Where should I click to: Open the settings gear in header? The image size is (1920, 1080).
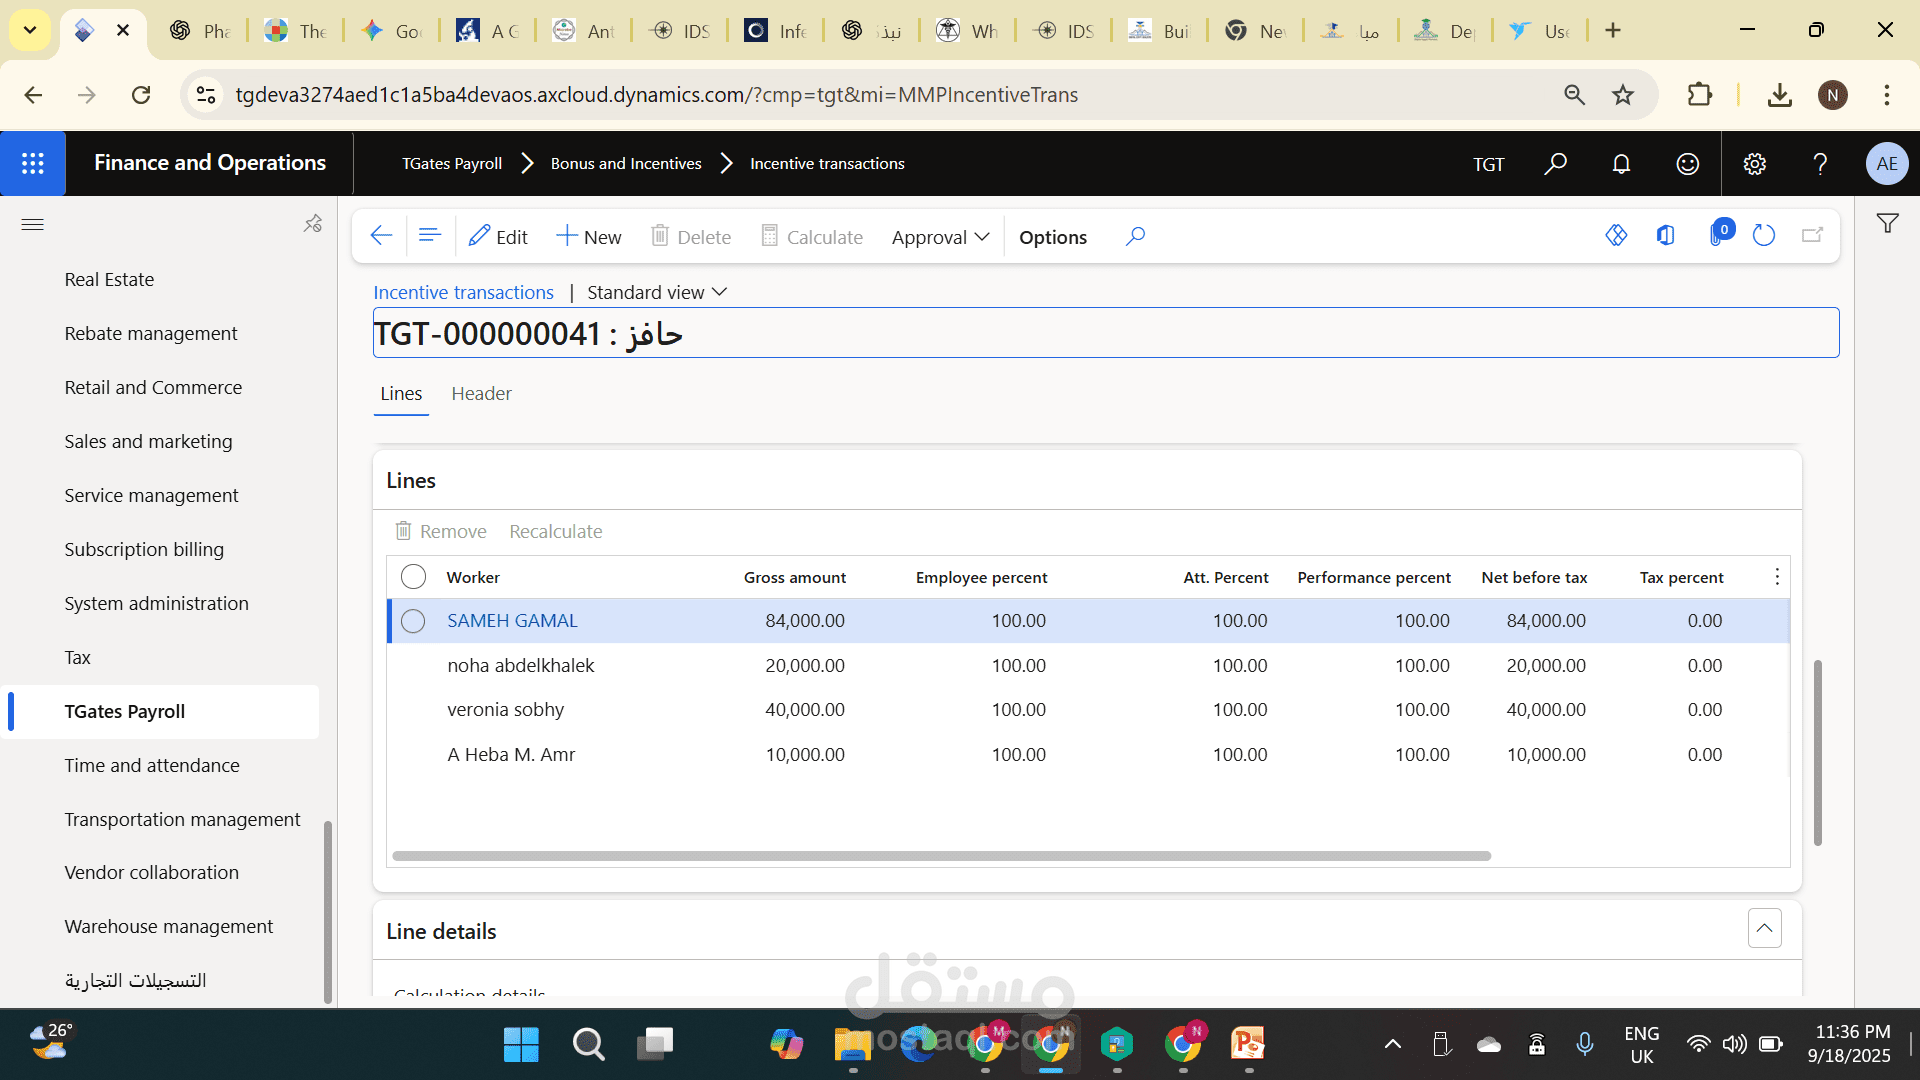point(1754,163)
